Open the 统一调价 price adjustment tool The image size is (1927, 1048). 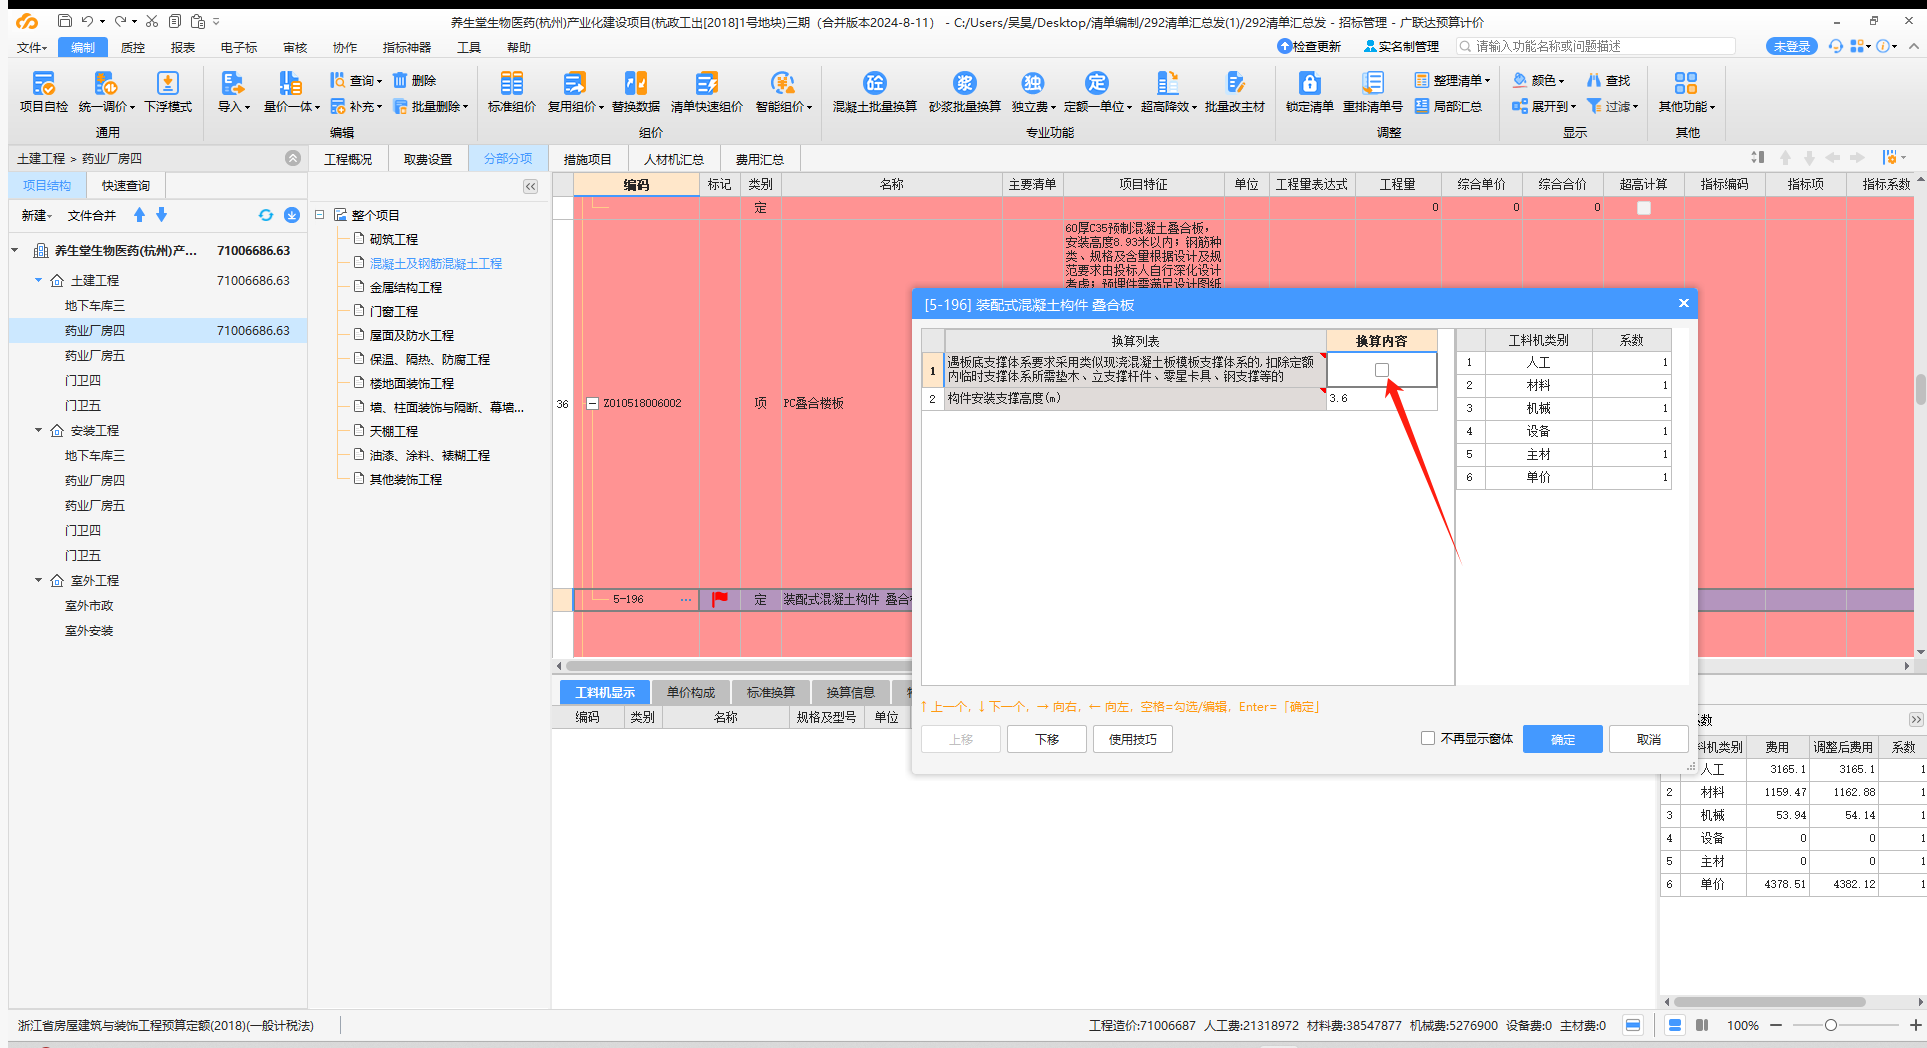[x=106, y=91]
